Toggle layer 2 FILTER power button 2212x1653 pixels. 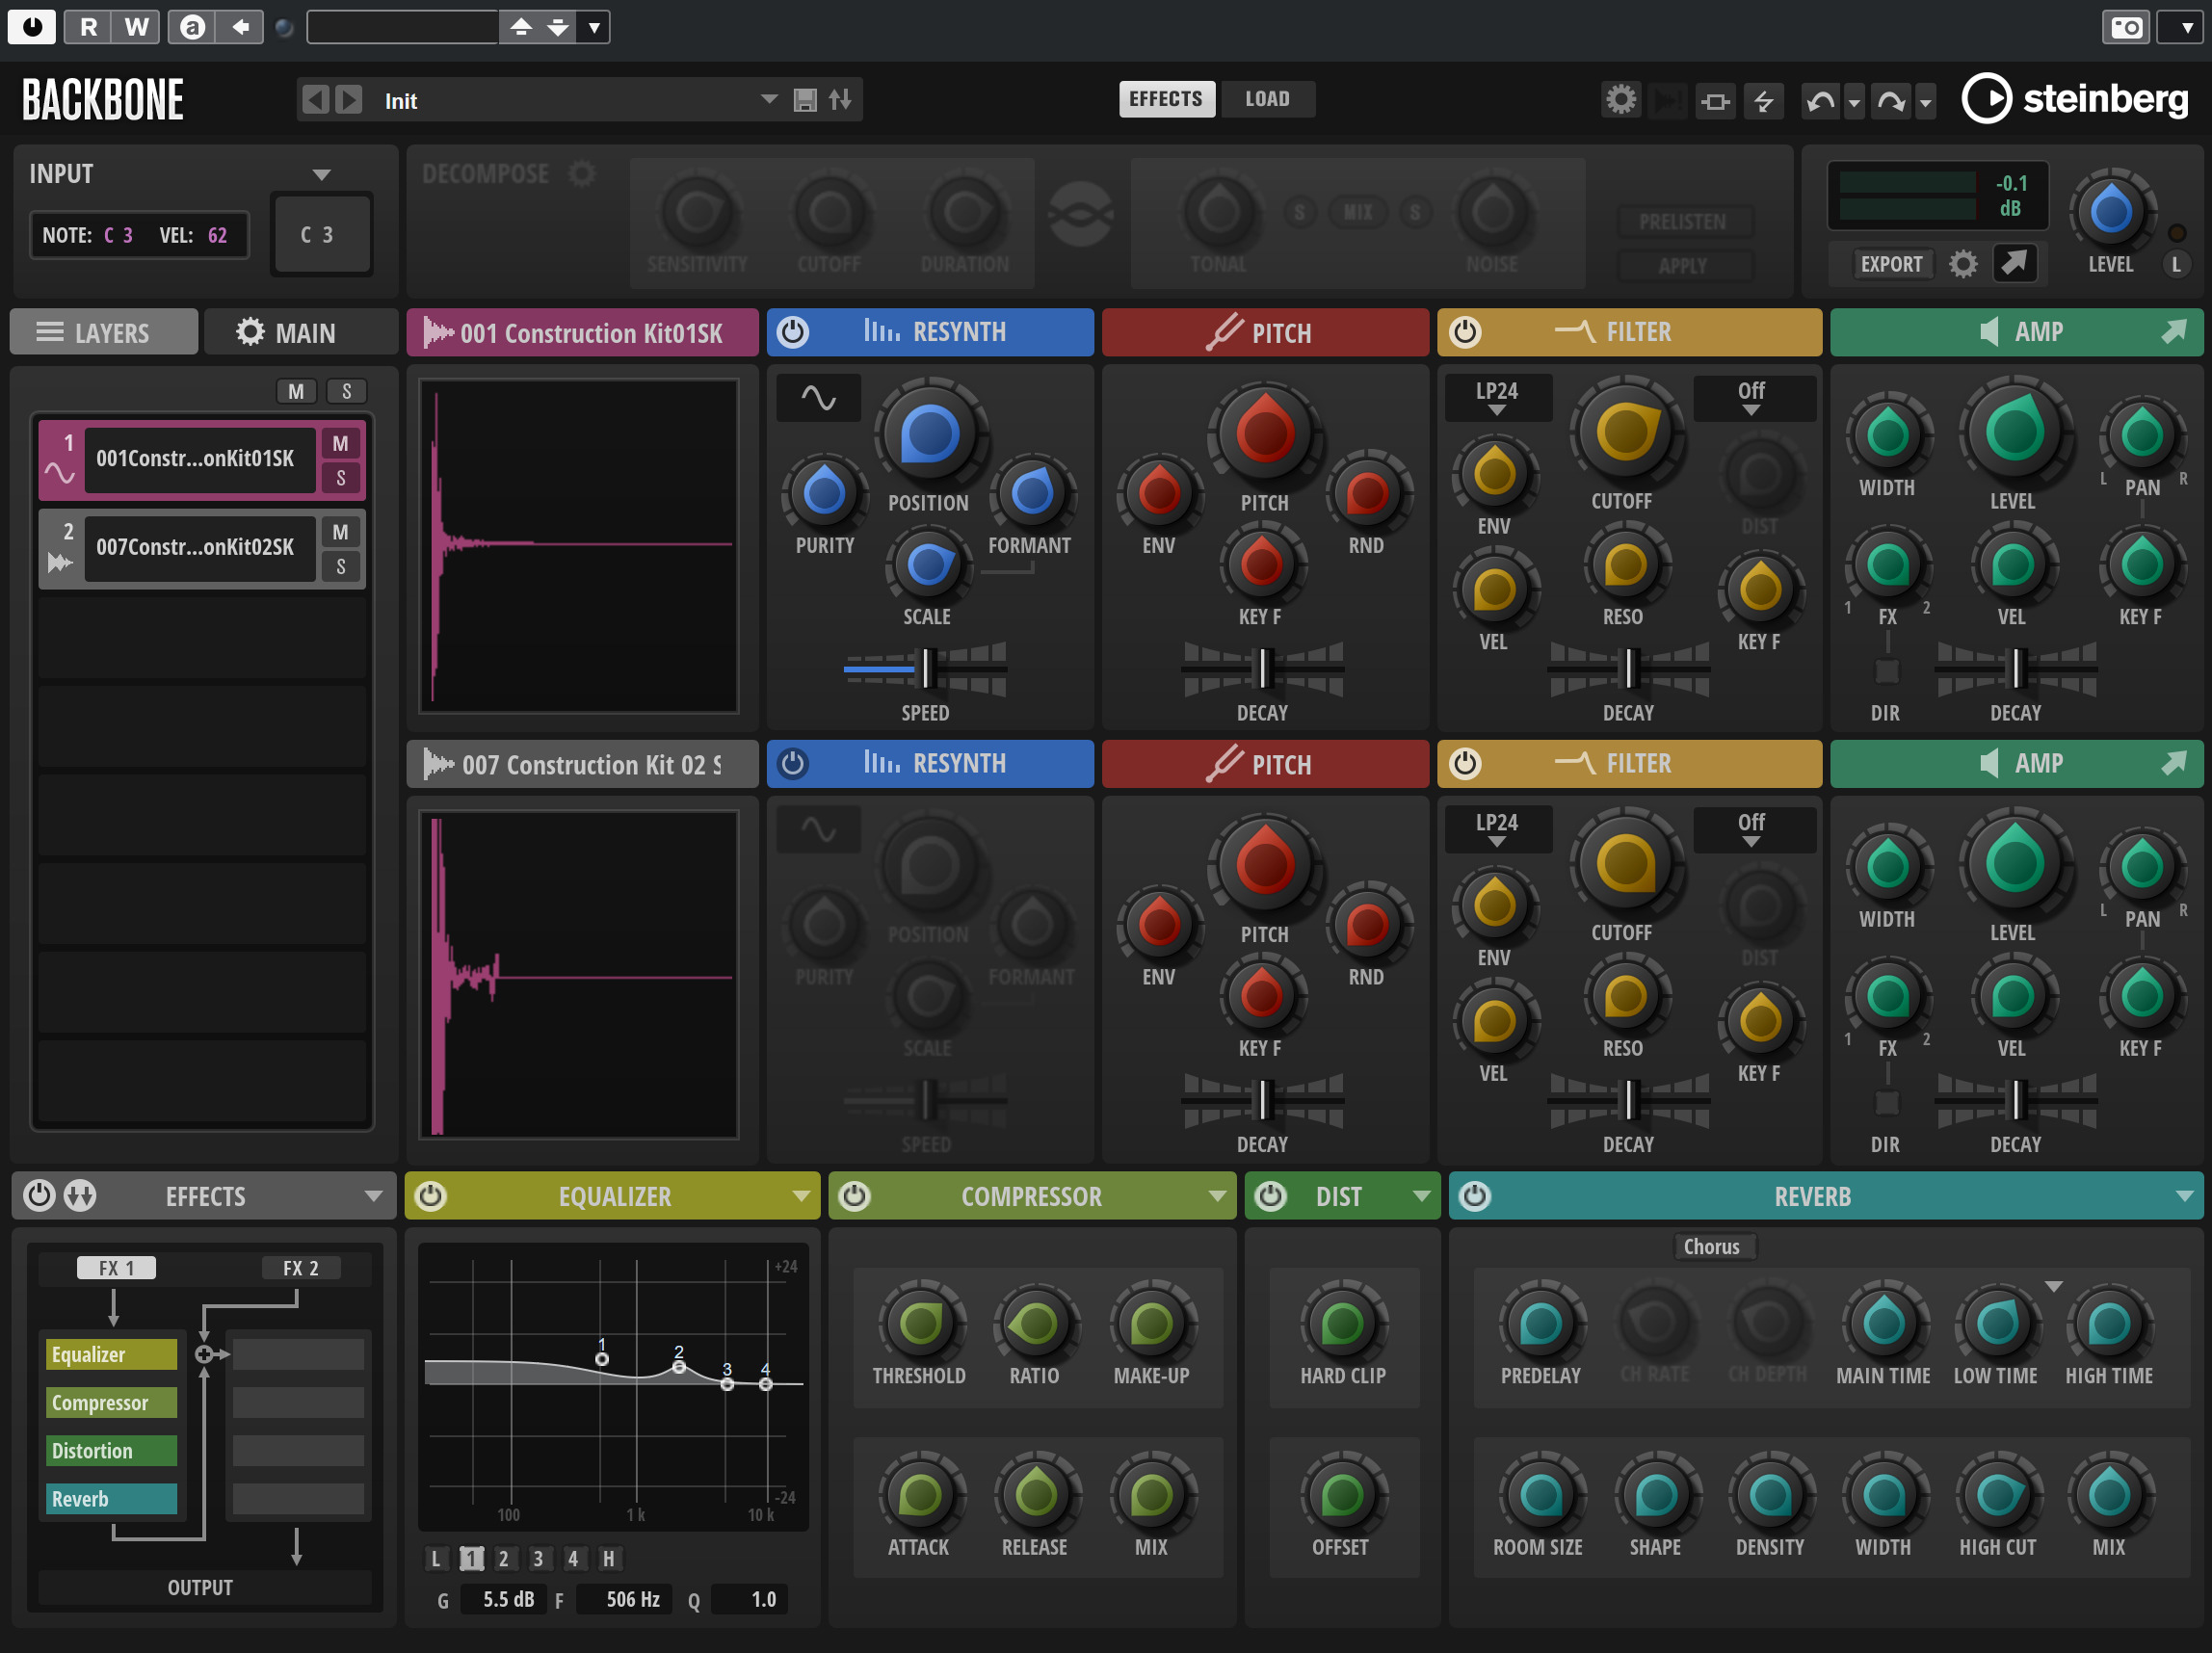pyautogui.click(x=1465, y=764)
